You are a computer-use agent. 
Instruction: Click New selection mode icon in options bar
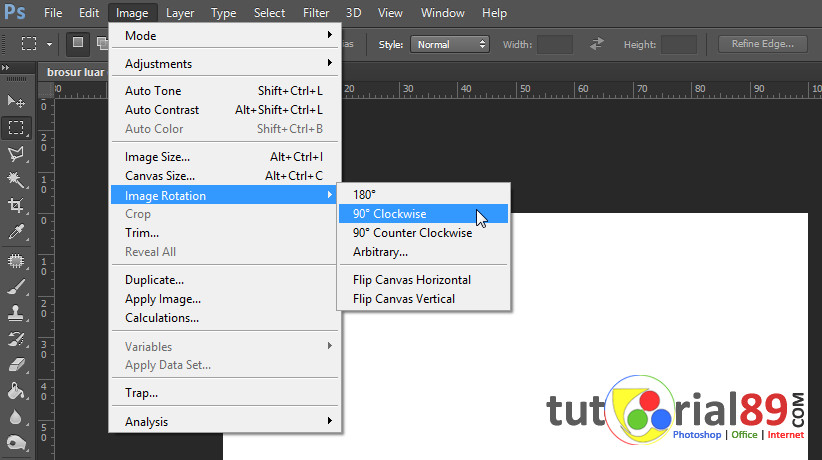78,44
